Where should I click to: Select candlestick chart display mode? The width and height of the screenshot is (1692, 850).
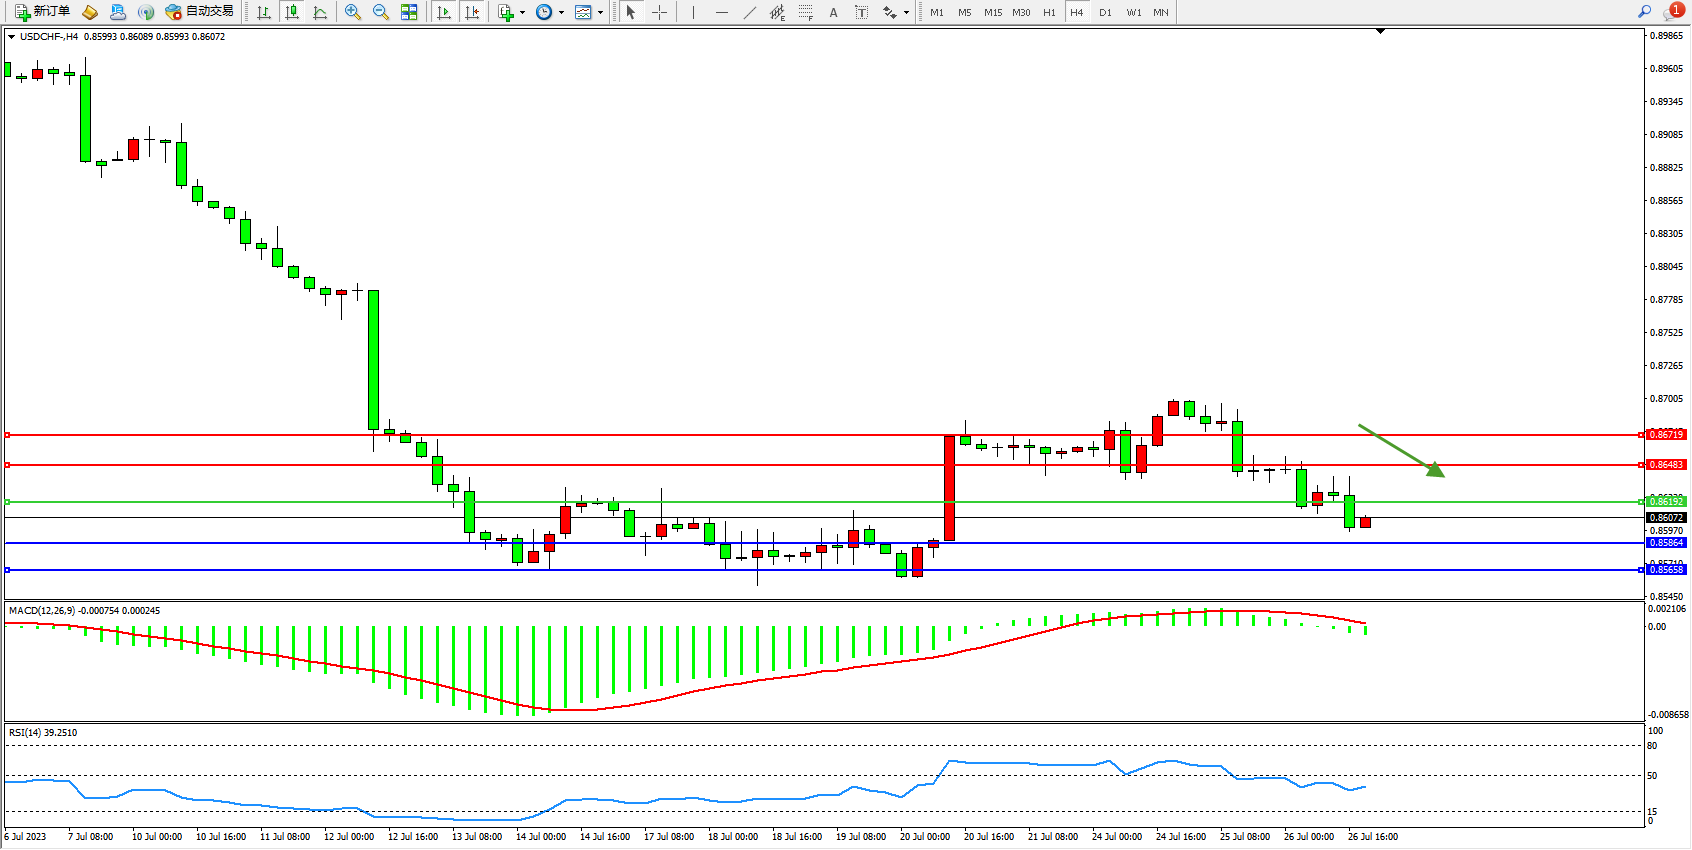[292, 12]
